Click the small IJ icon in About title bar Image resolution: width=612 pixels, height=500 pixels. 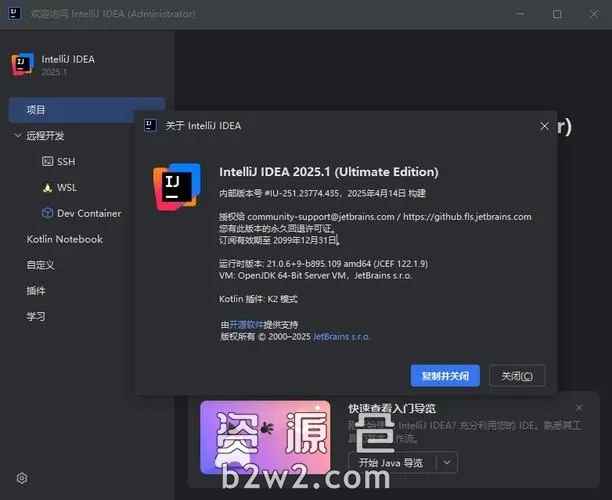150,126
